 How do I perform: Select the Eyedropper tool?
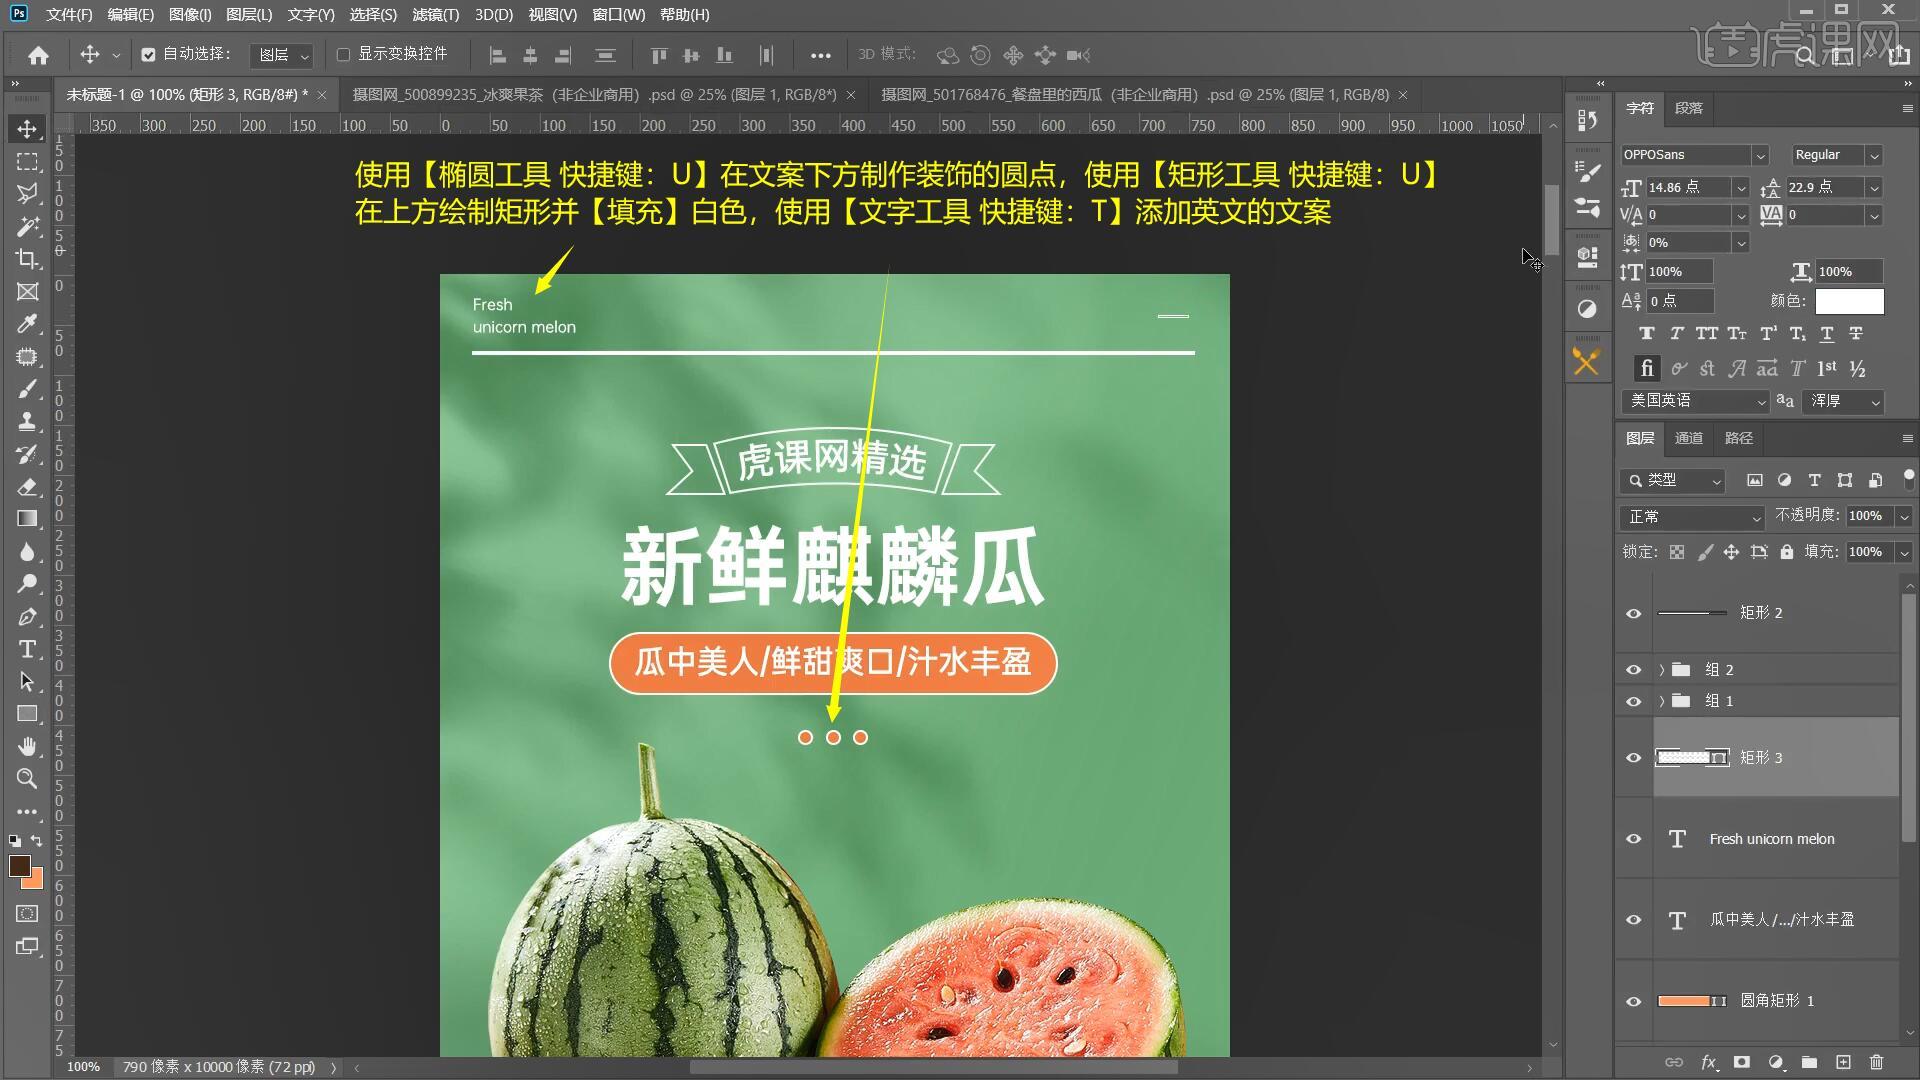coord(27,324)
